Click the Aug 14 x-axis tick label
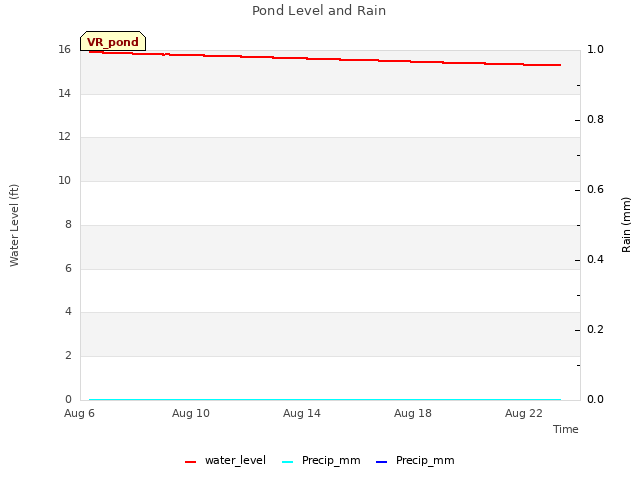Screen dimensions: 640x480 point(302,413)
